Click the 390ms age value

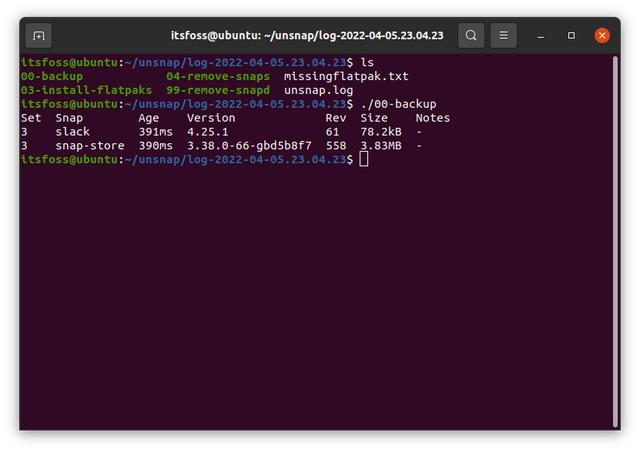[x=156, y=146]
